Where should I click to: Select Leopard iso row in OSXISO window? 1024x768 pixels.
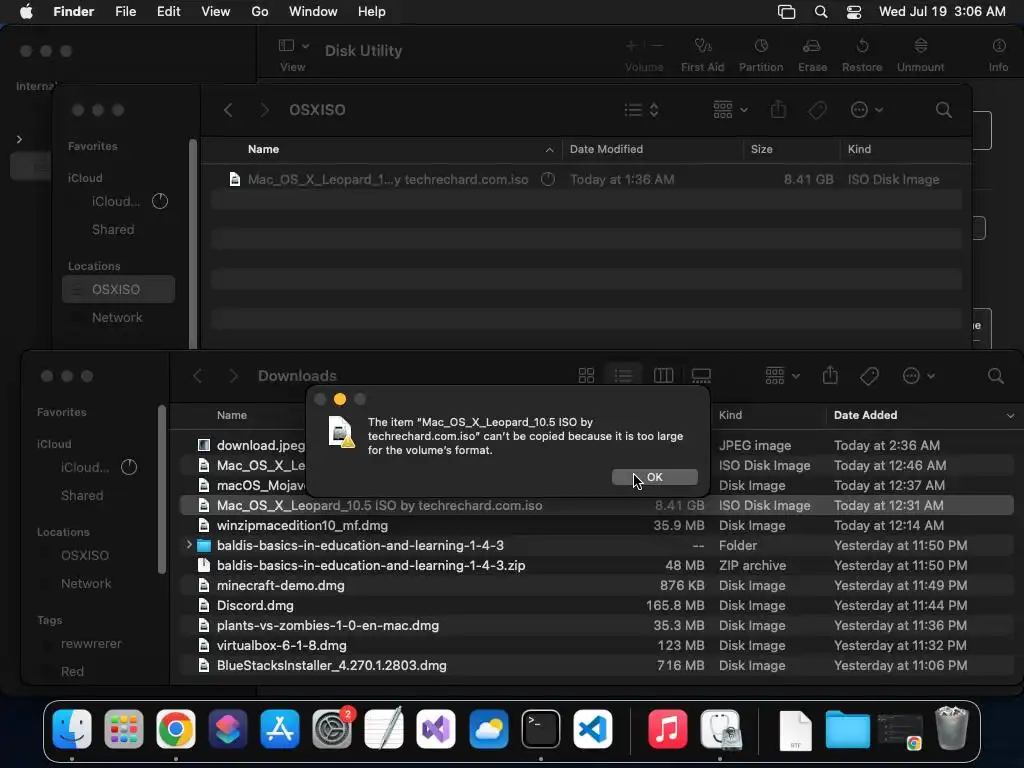[586, 179]
